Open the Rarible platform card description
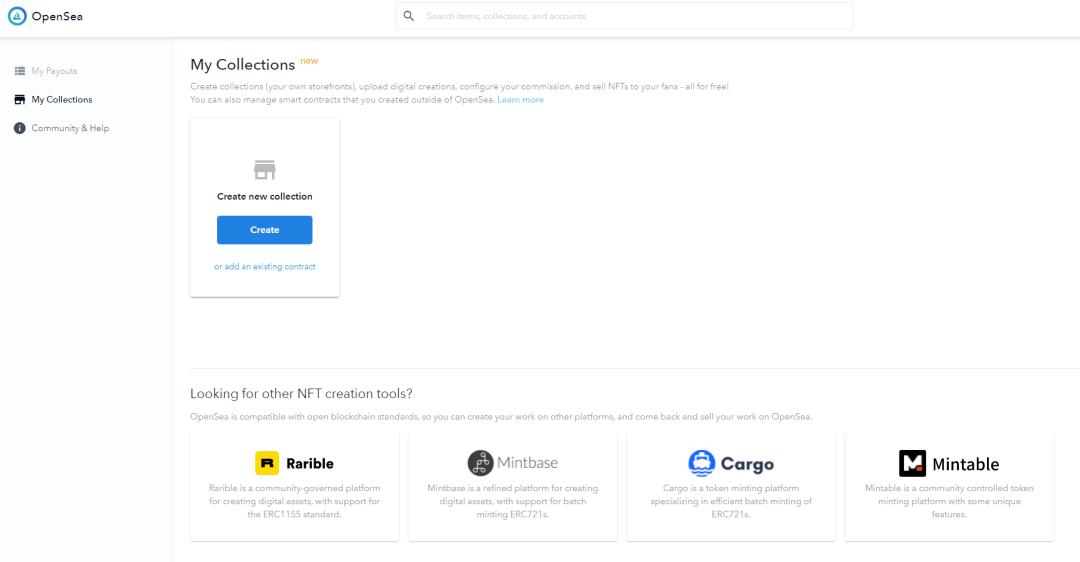The height and width of the screenshot is (562, 1080). [x=294, y=501]
